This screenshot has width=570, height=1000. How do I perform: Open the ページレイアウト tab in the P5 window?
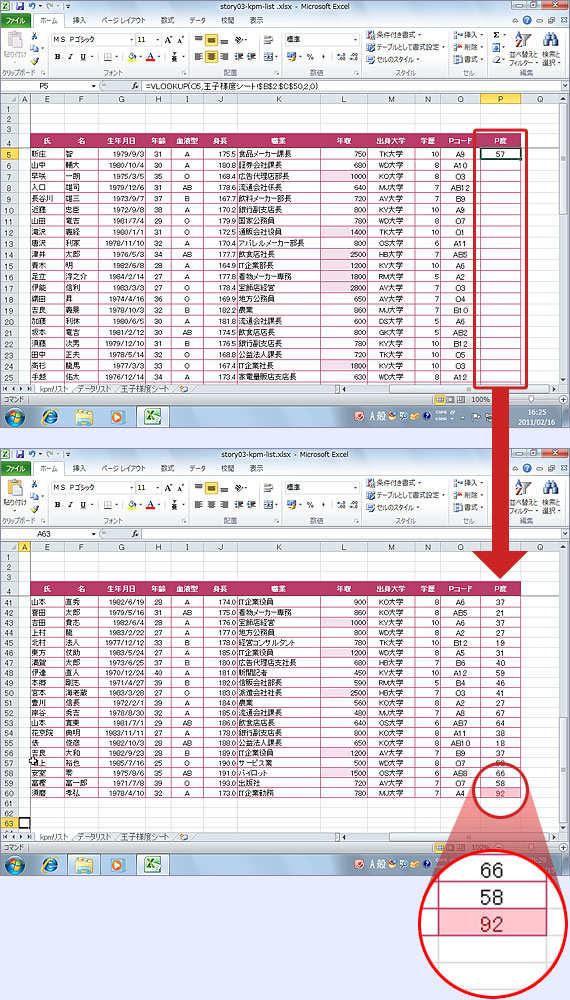(123, 20)
